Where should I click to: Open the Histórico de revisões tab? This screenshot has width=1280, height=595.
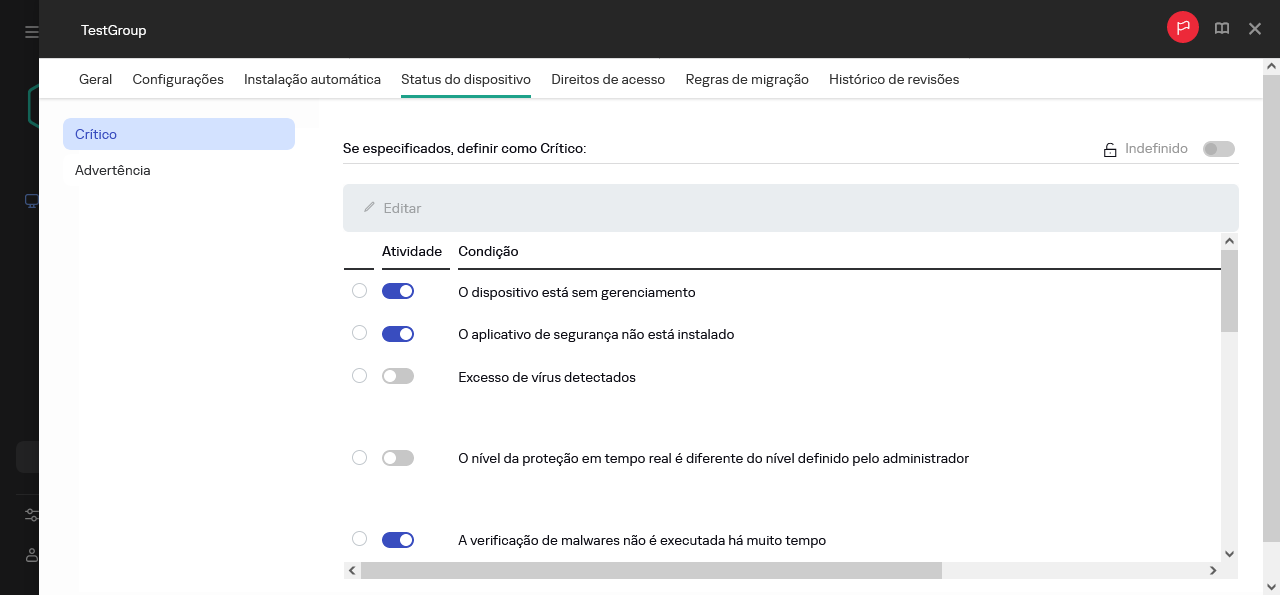[x=893, y=79]
